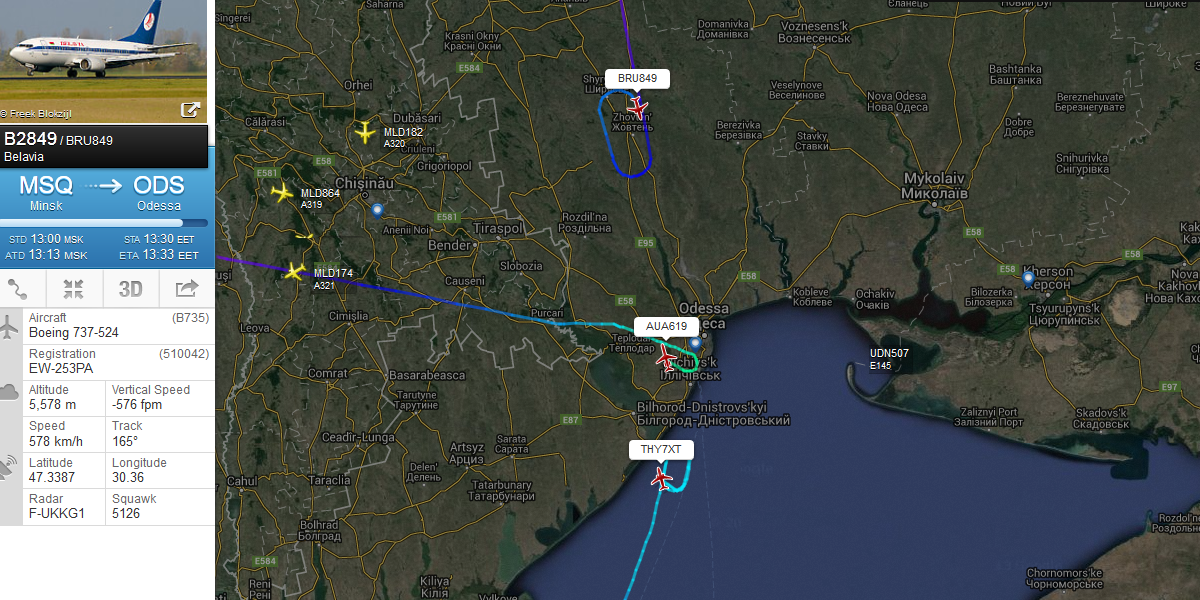Viewport: 1200px width, 600px height.
Task: Click the AUA619 flight label
Action: coord(666,326)
